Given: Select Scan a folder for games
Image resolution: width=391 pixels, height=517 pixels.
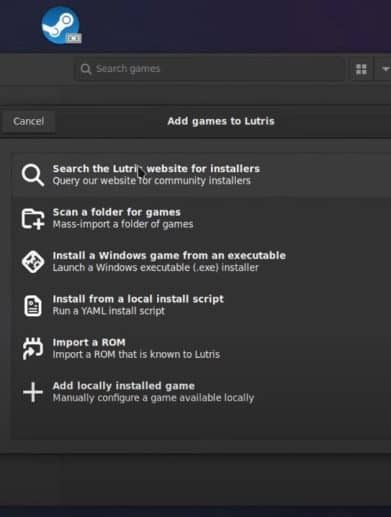Looking at the screenshot, I should click(117, 212).
